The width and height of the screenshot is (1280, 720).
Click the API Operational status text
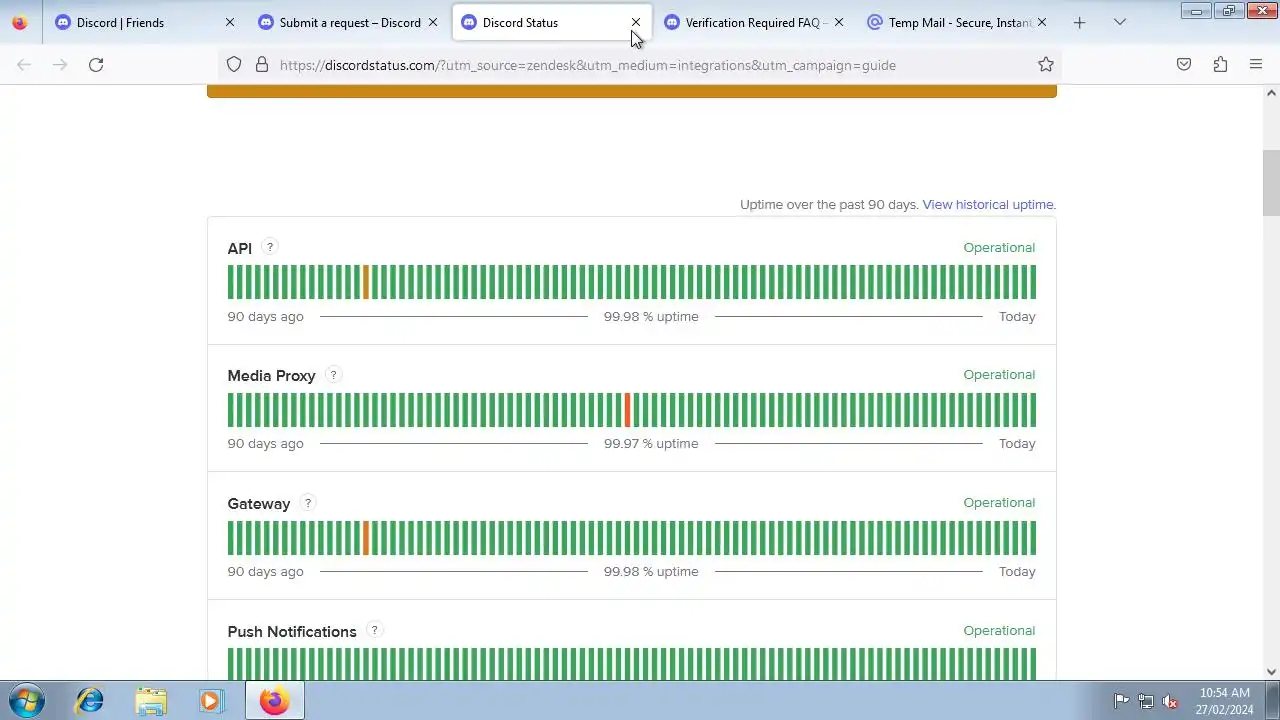click(x=999, y=247)
